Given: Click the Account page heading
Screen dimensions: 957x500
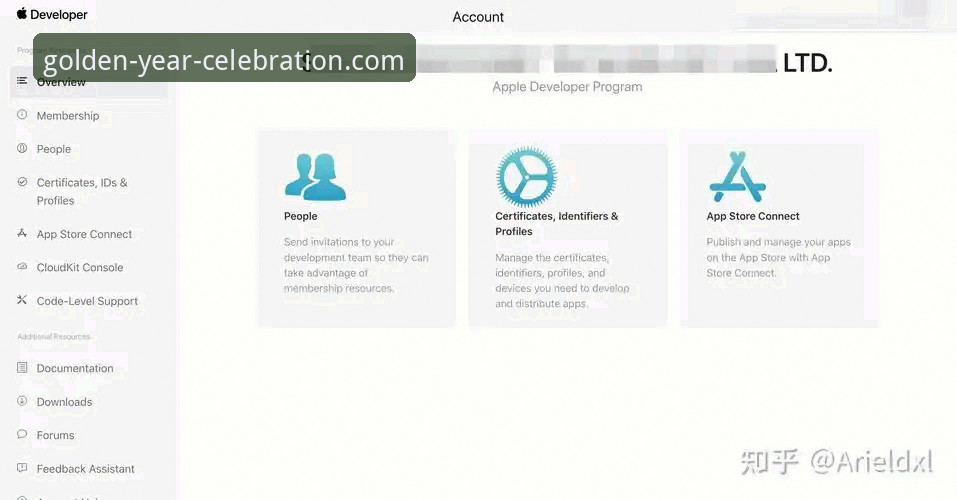Looking at the screenshot, I should point(478,17).
